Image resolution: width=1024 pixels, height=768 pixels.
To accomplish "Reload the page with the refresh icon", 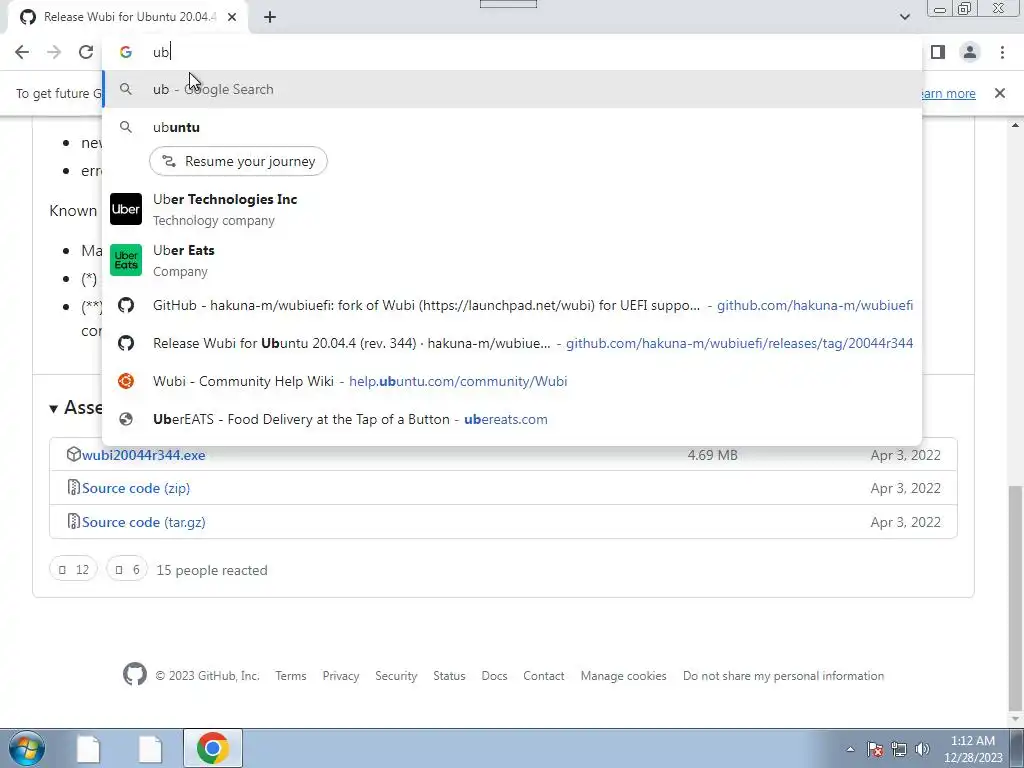I will point(86,52).
